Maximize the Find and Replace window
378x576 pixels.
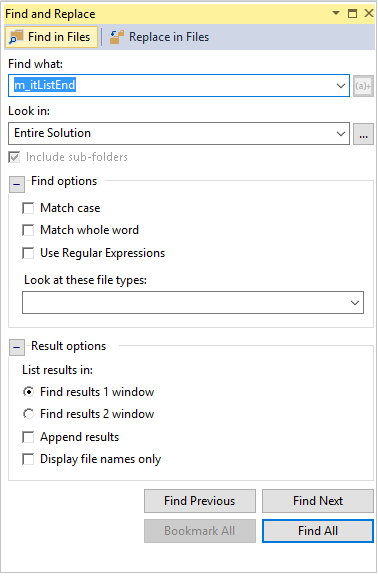(x=352, y=14)
